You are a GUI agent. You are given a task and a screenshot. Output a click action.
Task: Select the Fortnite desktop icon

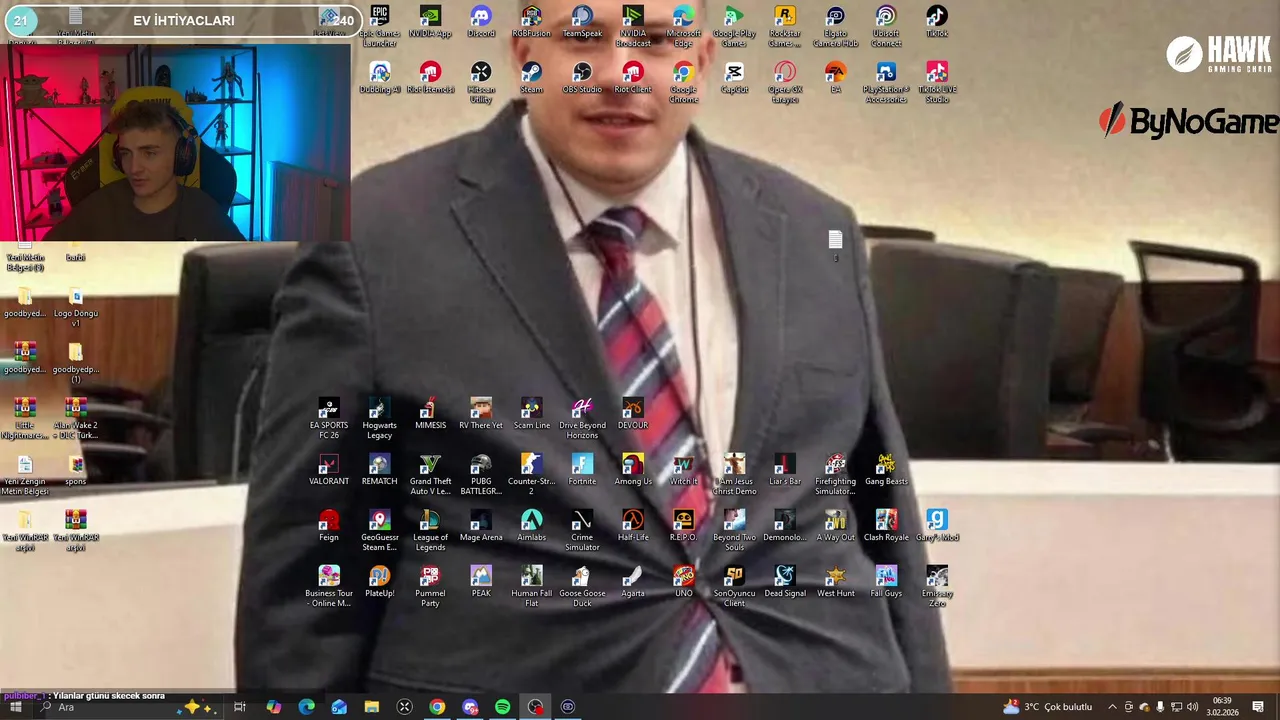pos(582,470)
